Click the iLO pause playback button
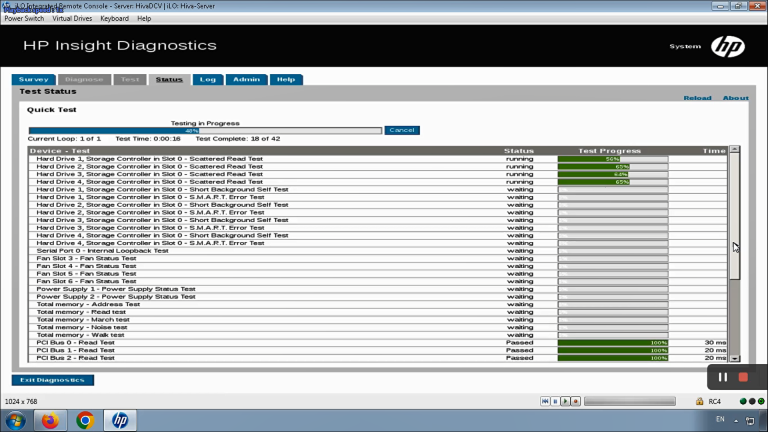The height and width of the screenshot is (432, 768). (x=555, y=401)
